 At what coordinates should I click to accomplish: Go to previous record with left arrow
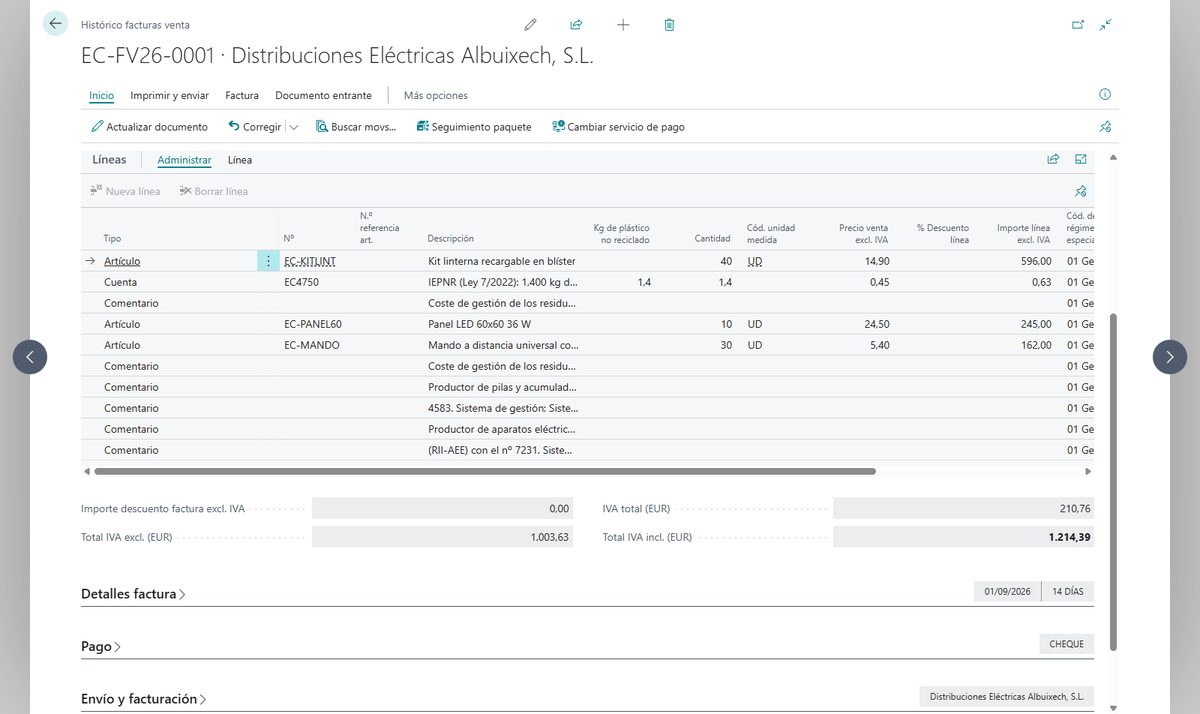pos(30,357)
